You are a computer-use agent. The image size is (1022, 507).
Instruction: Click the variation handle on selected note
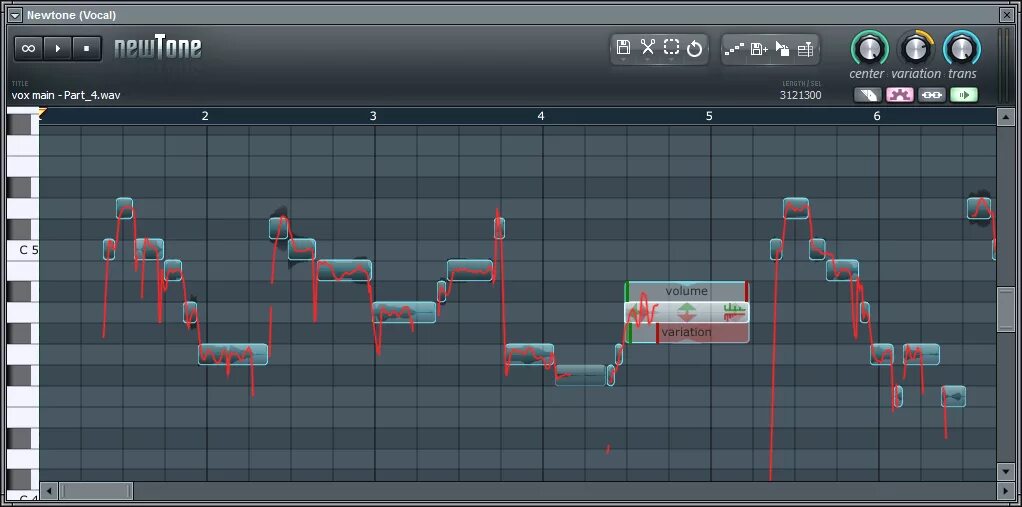click(686, 332)
